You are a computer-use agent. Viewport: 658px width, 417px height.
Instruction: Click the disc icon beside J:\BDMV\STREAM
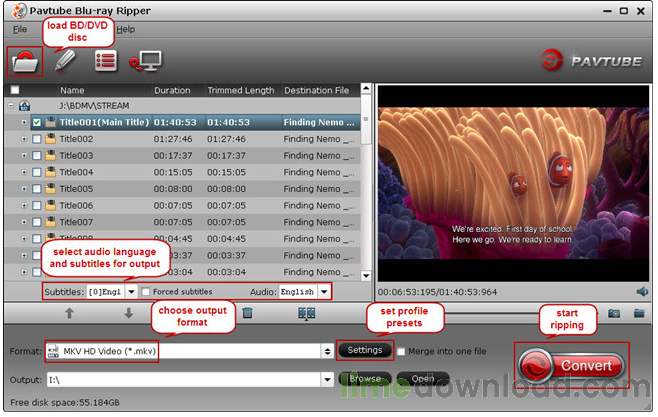(24, 106)
